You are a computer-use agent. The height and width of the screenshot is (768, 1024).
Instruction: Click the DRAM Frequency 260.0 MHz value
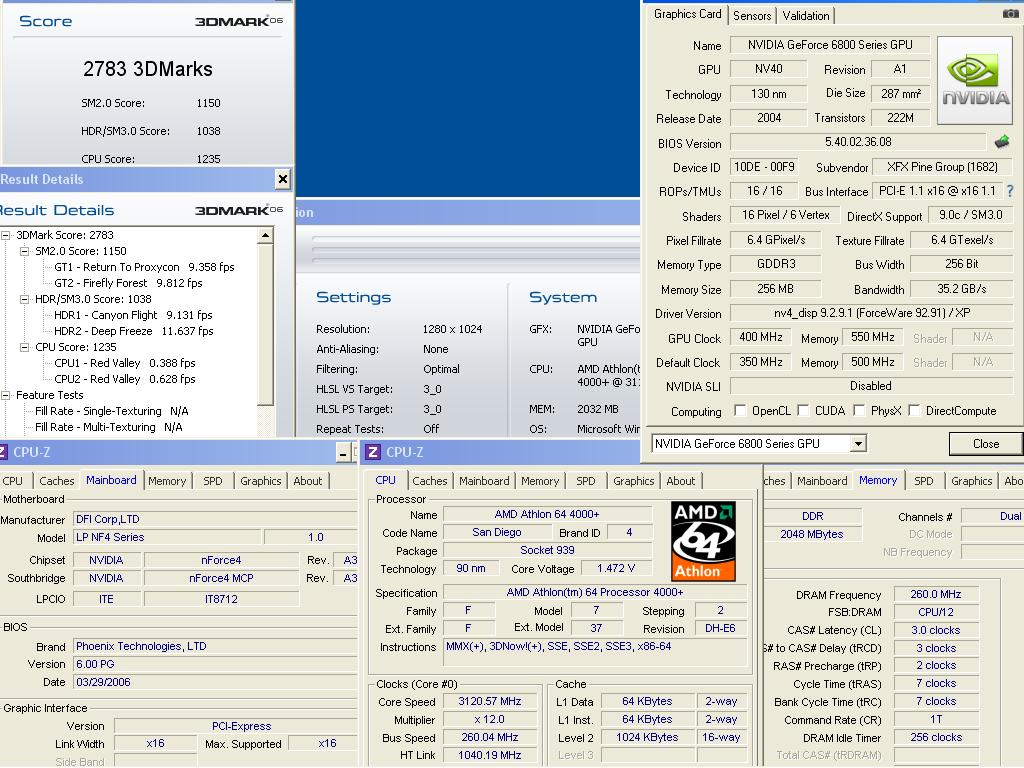coord(936,594)
